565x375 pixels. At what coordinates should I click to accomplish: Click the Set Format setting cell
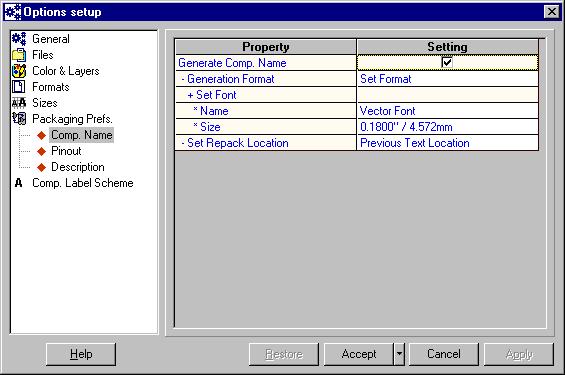448,79
